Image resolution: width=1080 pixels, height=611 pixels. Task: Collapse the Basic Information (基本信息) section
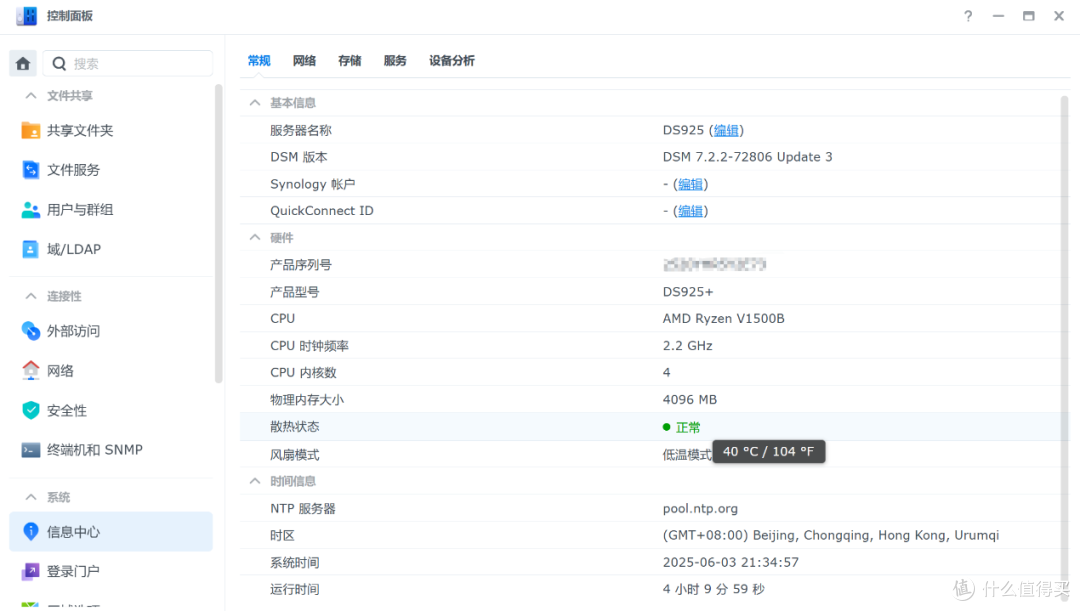[255, 103]
